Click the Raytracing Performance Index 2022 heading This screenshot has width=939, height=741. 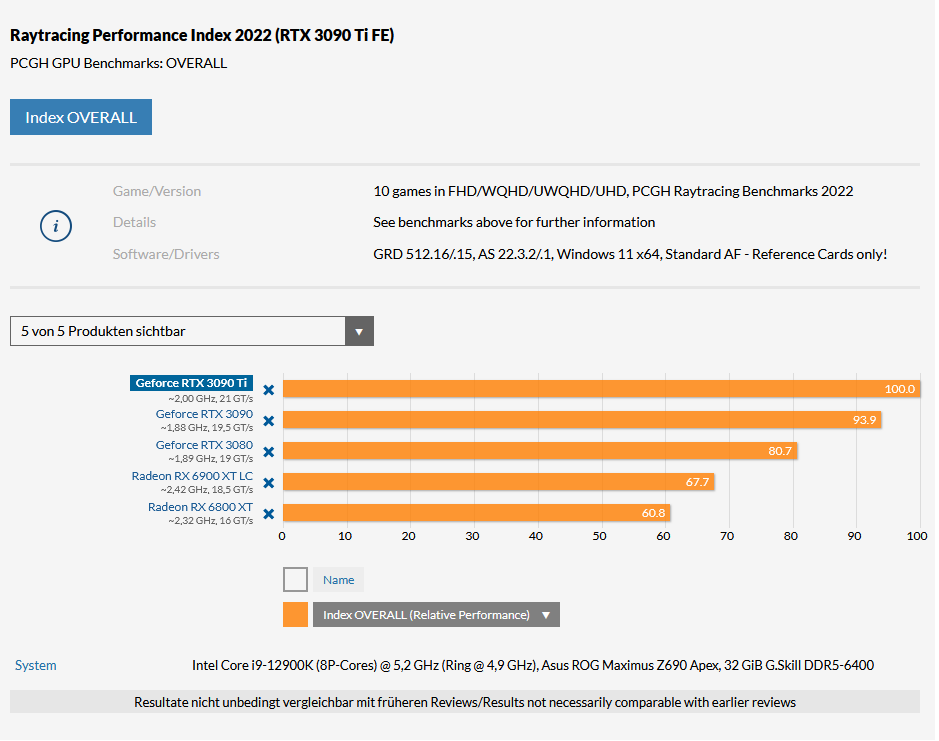coord(202,36)
